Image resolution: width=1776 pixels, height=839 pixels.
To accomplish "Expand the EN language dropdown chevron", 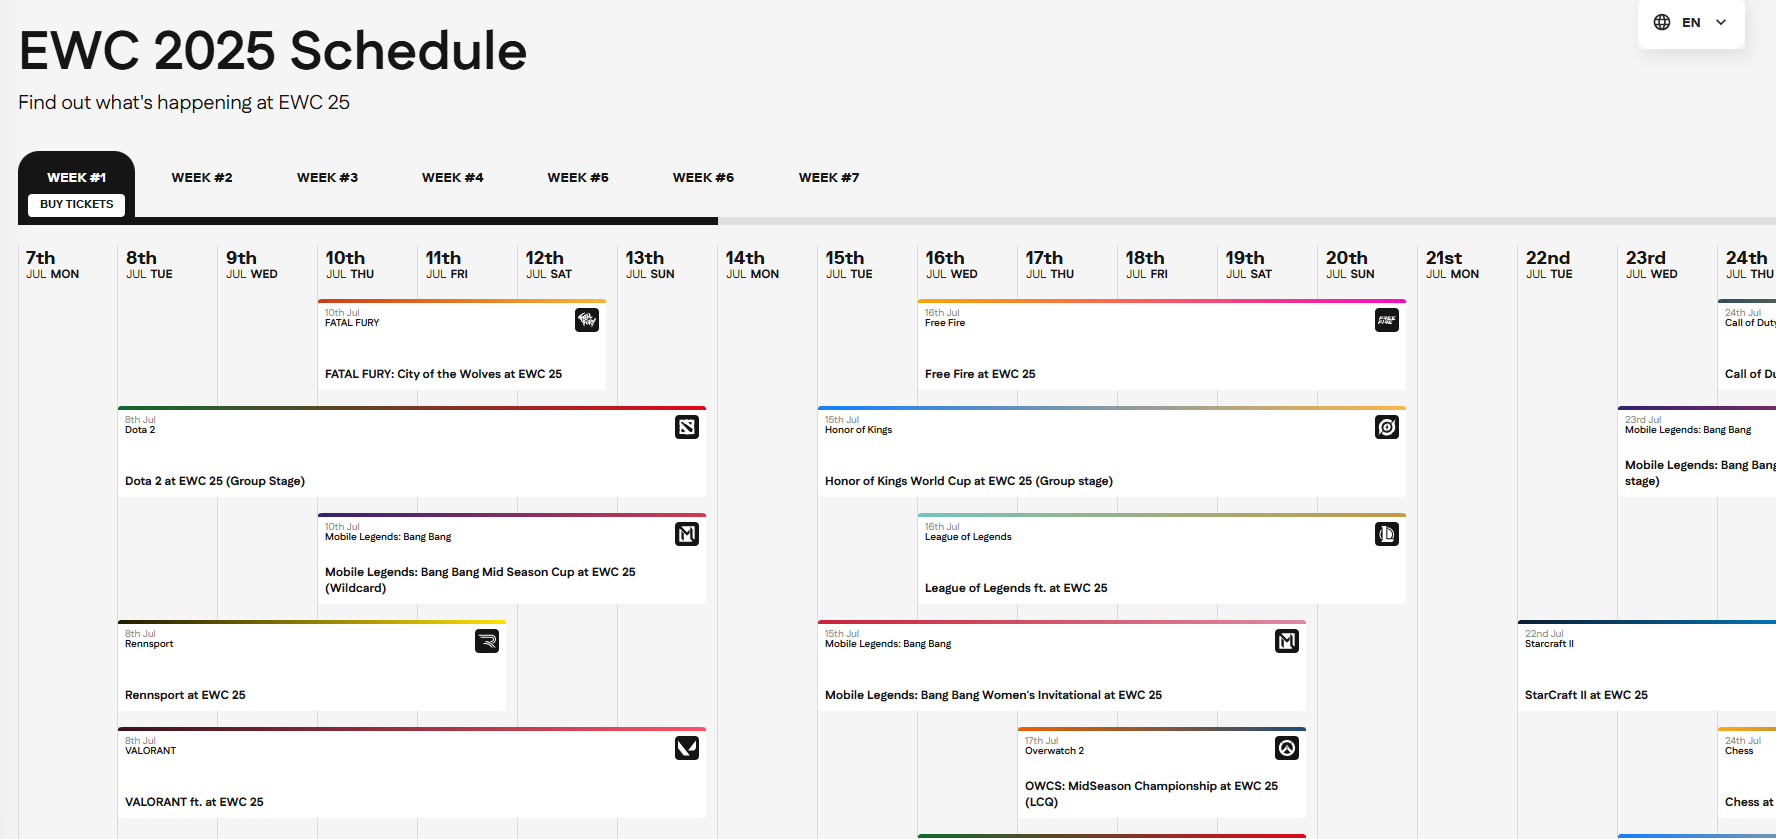I will pyautogui.click(x=1721, y=22).
